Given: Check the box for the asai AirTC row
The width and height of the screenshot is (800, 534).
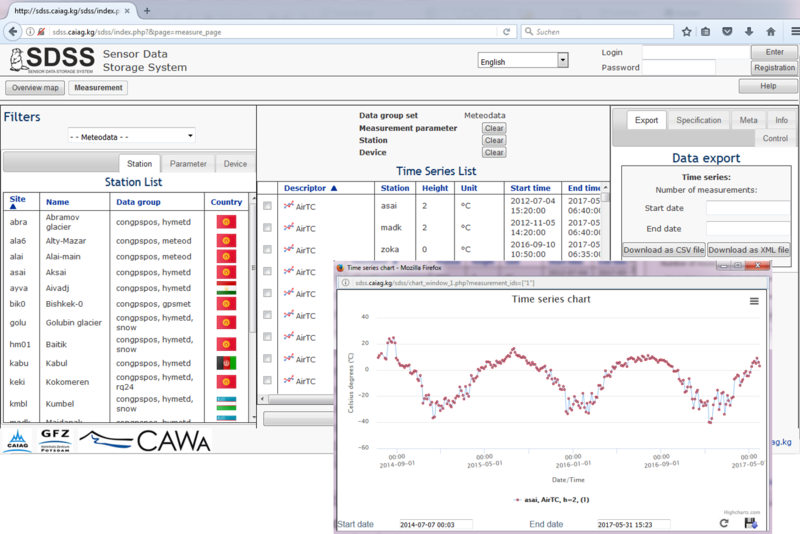Looking at the screenshot, I should [267, 206].
